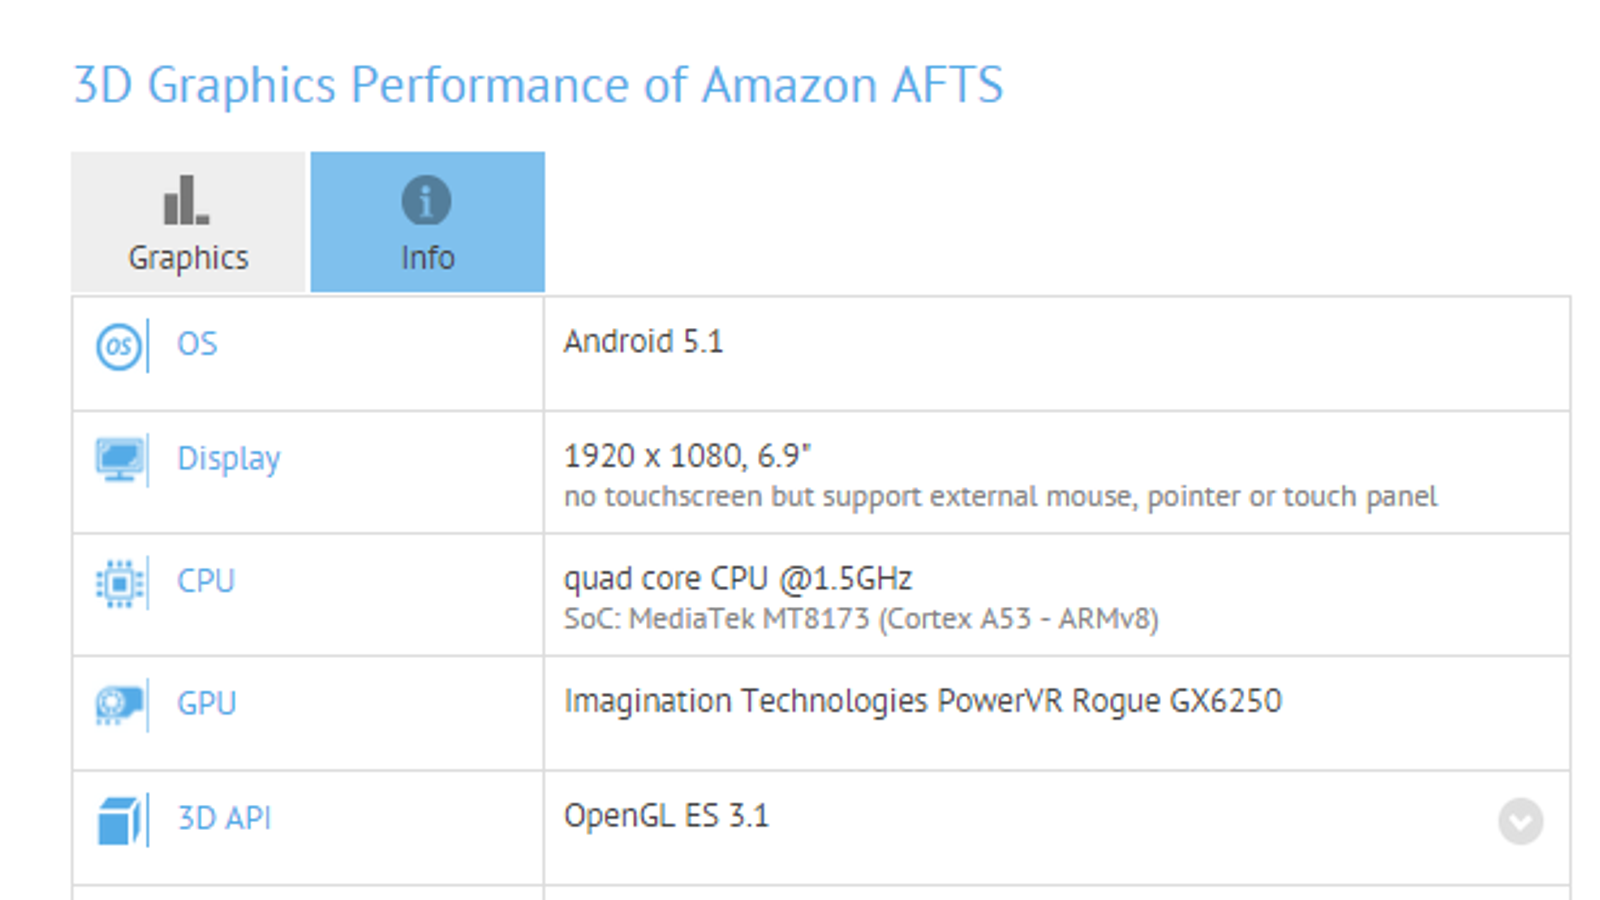Click the GPU label link
Screen dimensions: 1600x900
207,704
